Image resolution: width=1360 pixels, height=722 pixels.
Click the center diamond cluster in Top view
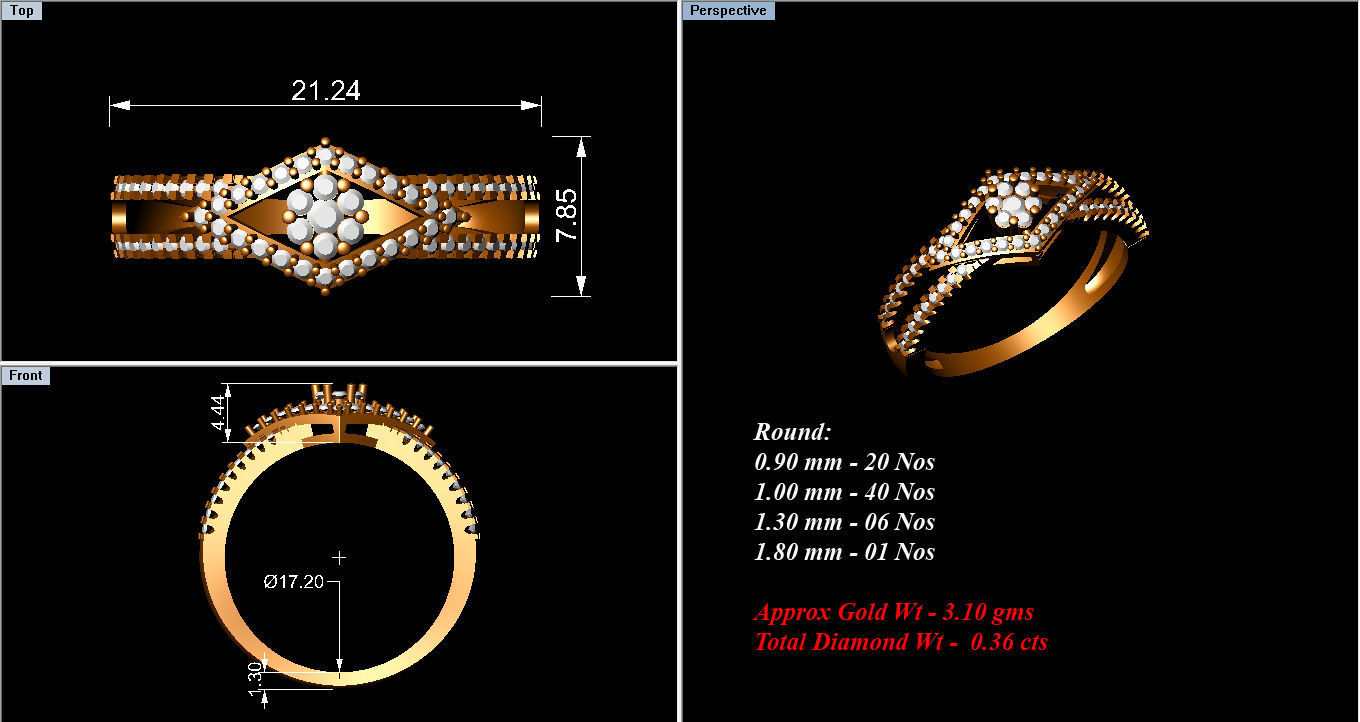click(x=325, y=216)
